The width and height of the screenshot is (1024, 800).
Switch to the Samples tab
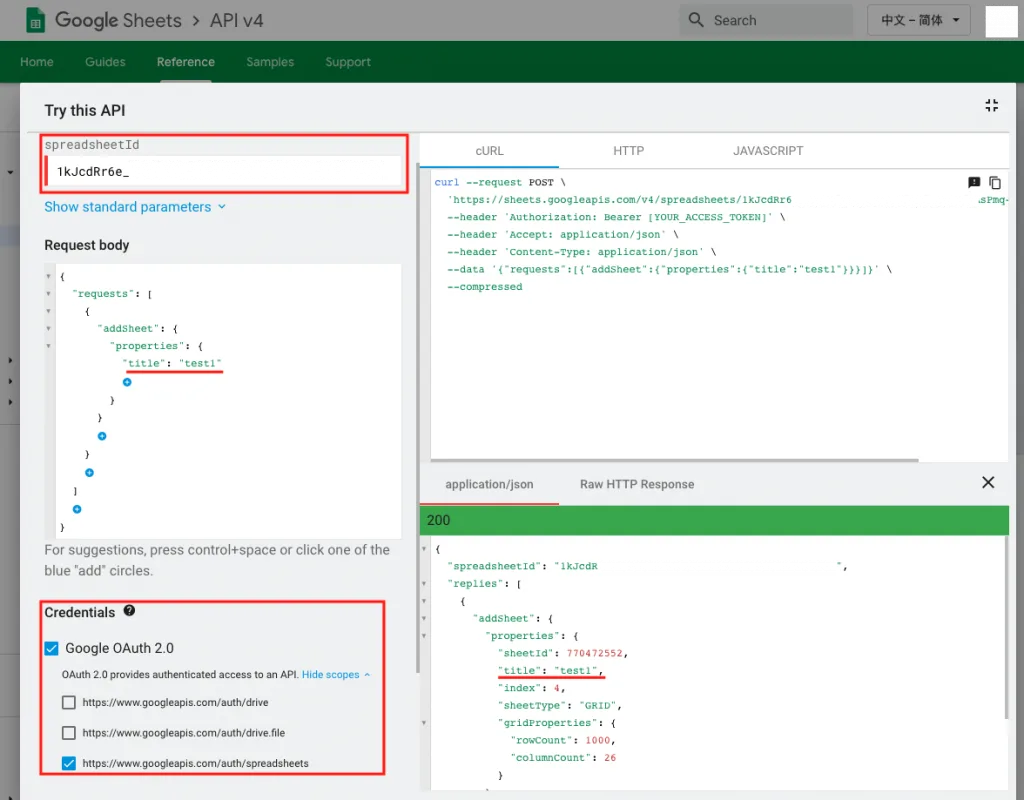click(270, 62)
